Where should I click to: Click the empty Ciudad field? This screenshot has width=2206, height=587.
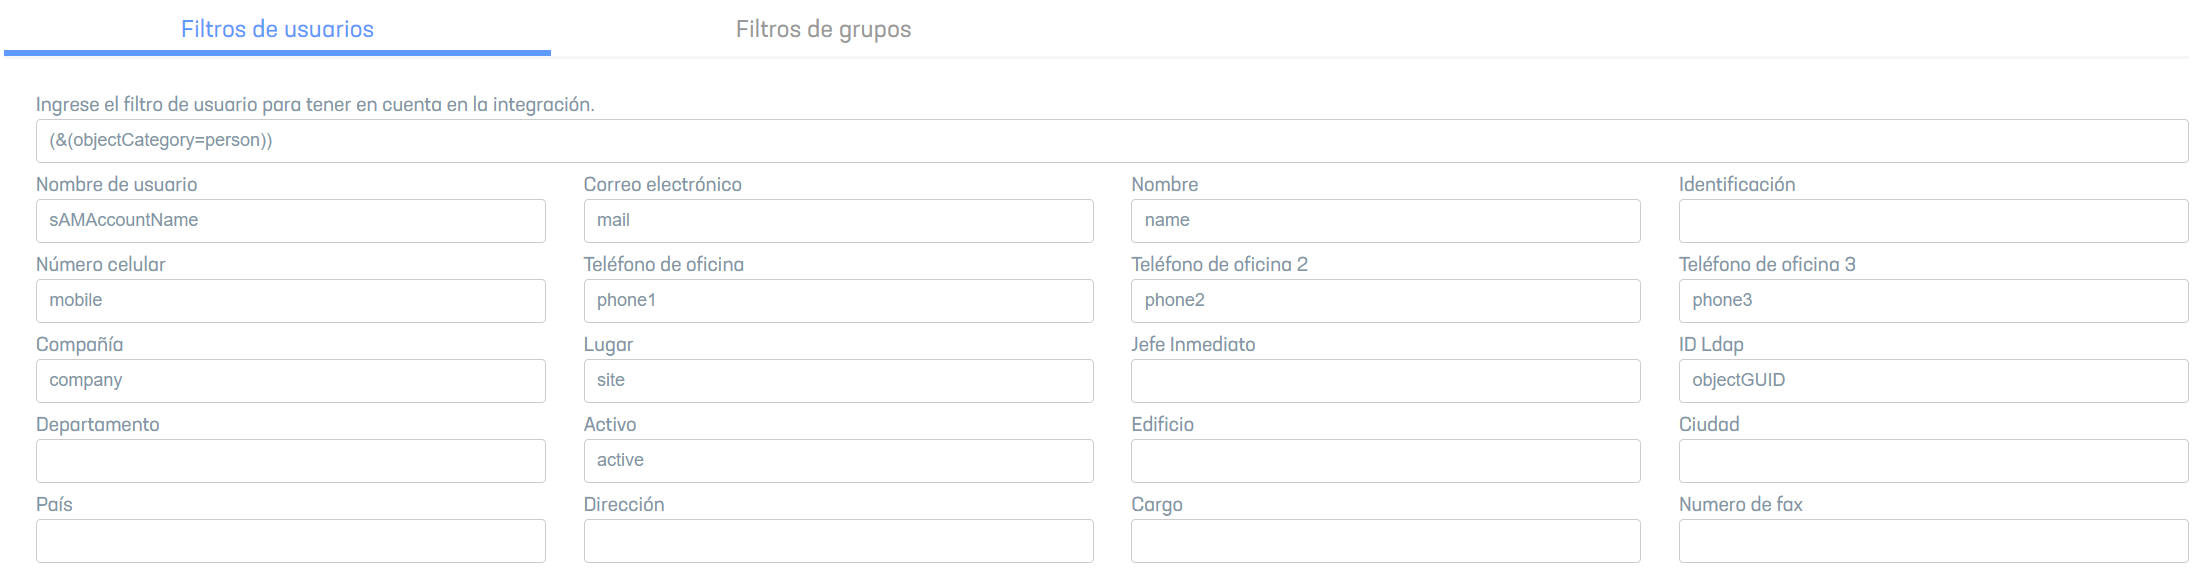(x=1932, y=461)
